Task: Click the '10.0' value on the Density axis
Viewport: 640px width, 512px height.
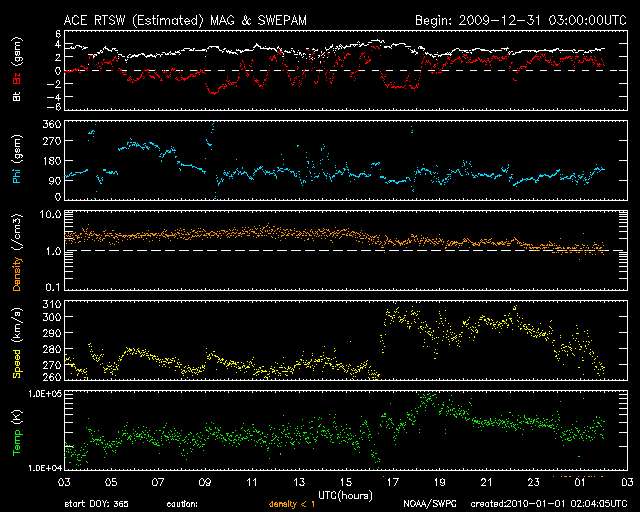Action: [51, 214]
